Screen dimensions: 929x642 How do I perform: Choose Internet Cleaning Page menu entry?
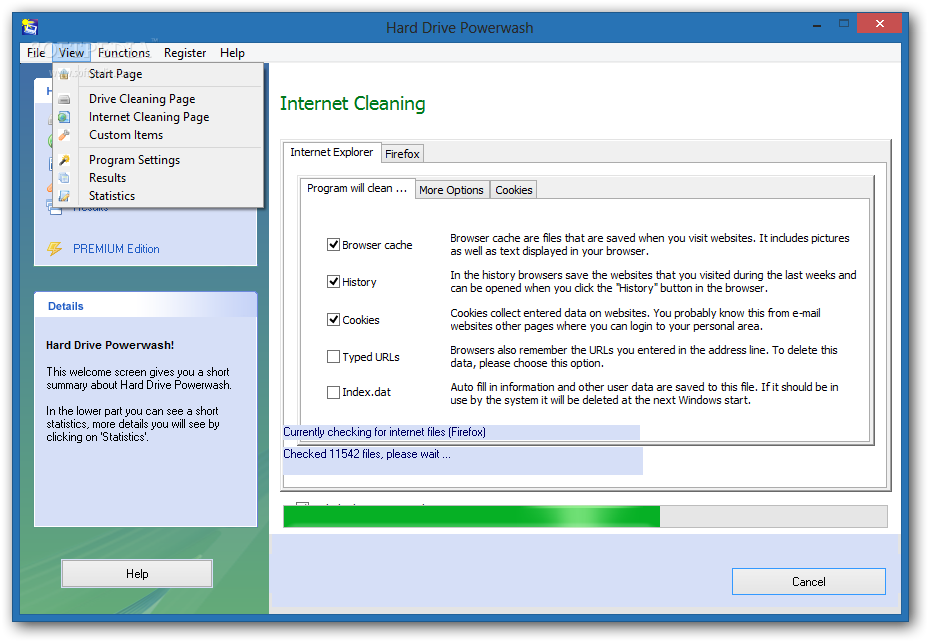(x=158, y=117)
